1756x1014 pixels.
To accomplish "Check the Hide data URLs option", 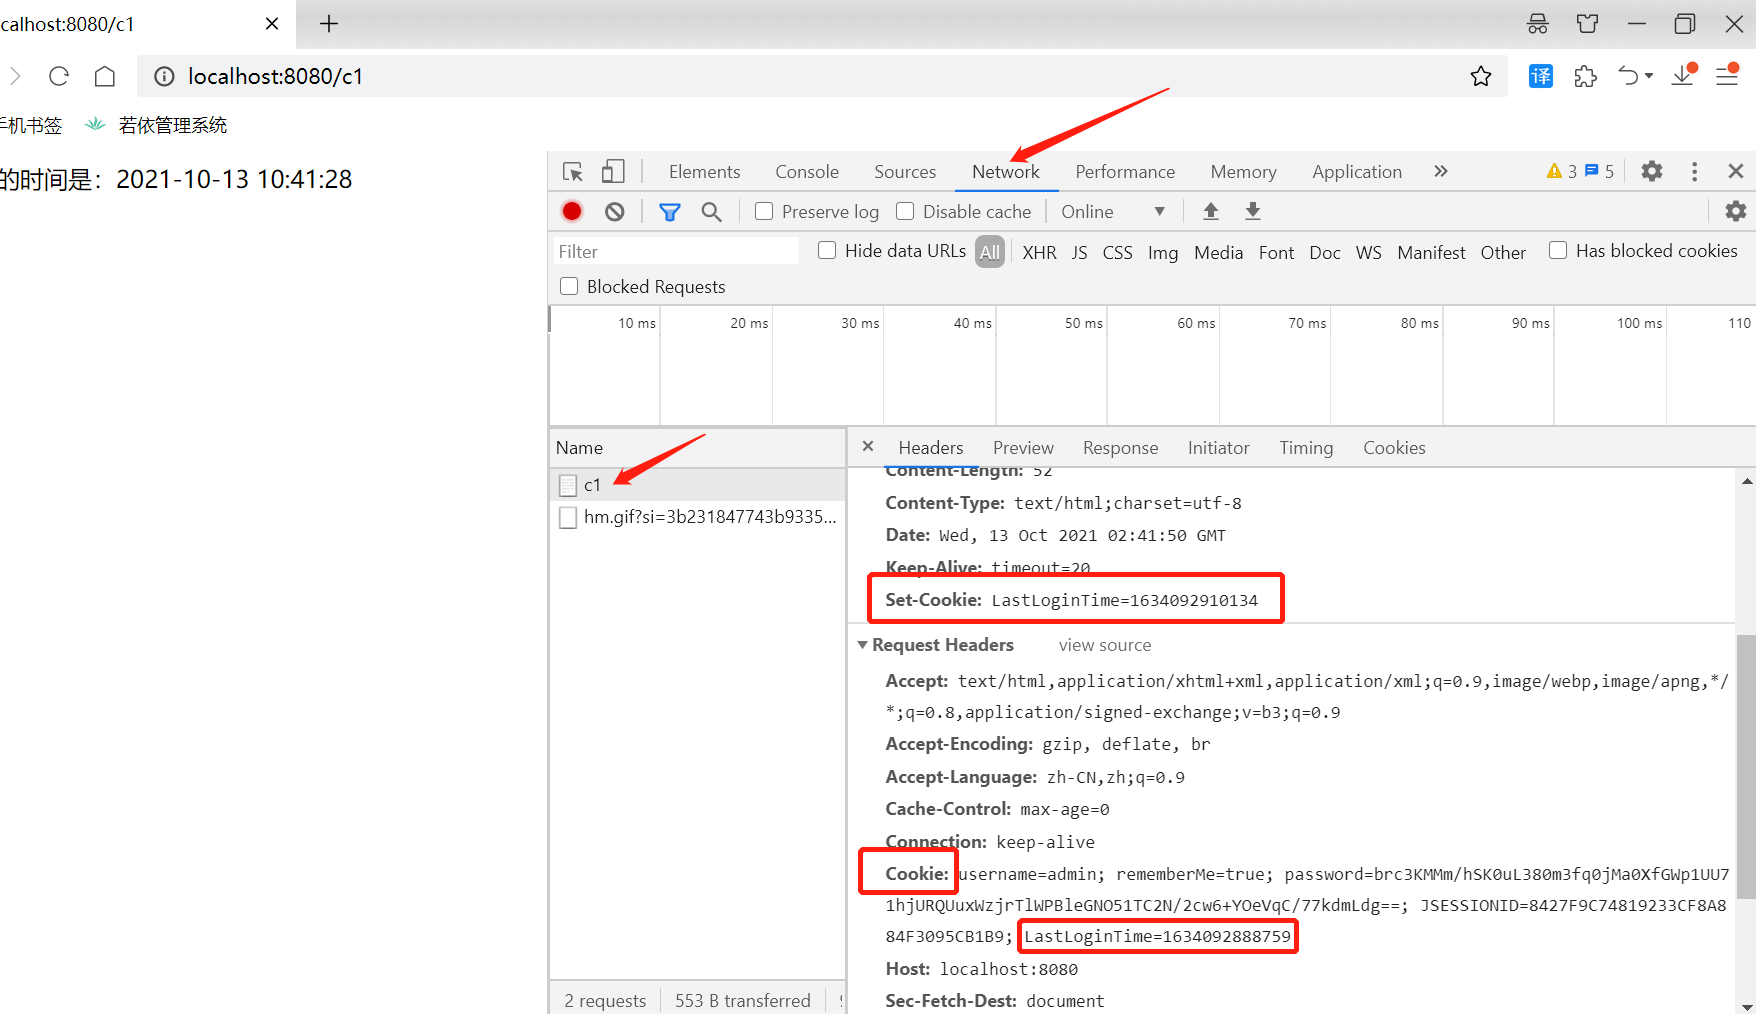I will click(827, 250).
